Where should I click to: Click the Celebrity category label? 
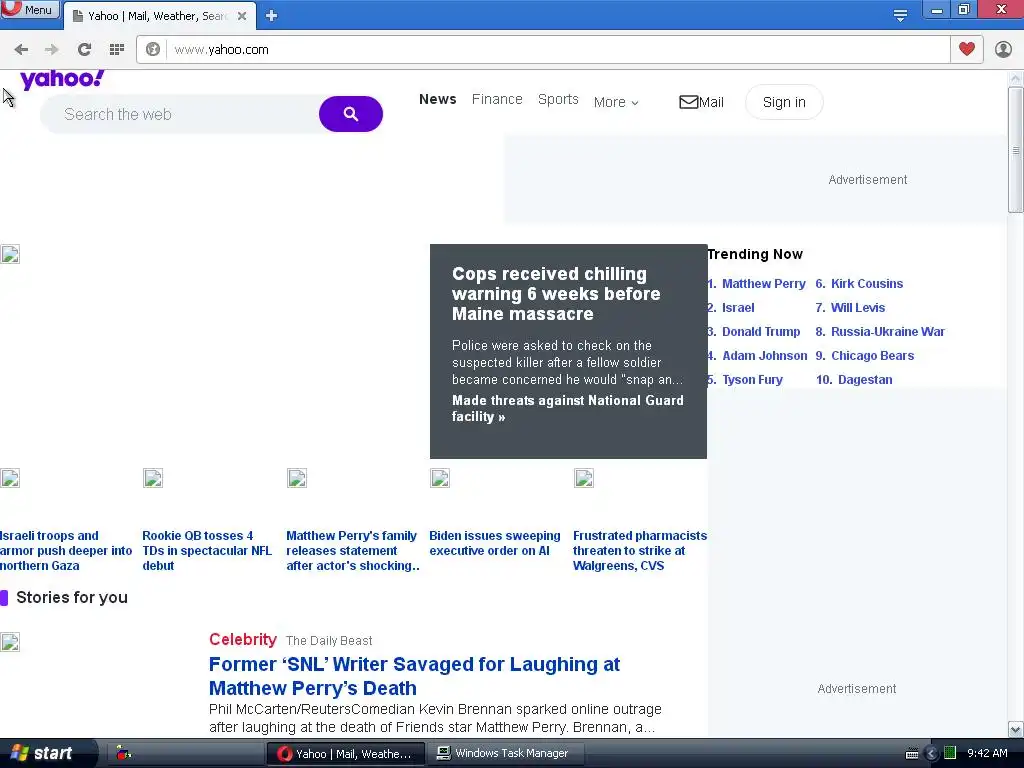click(x=243, y=639)
